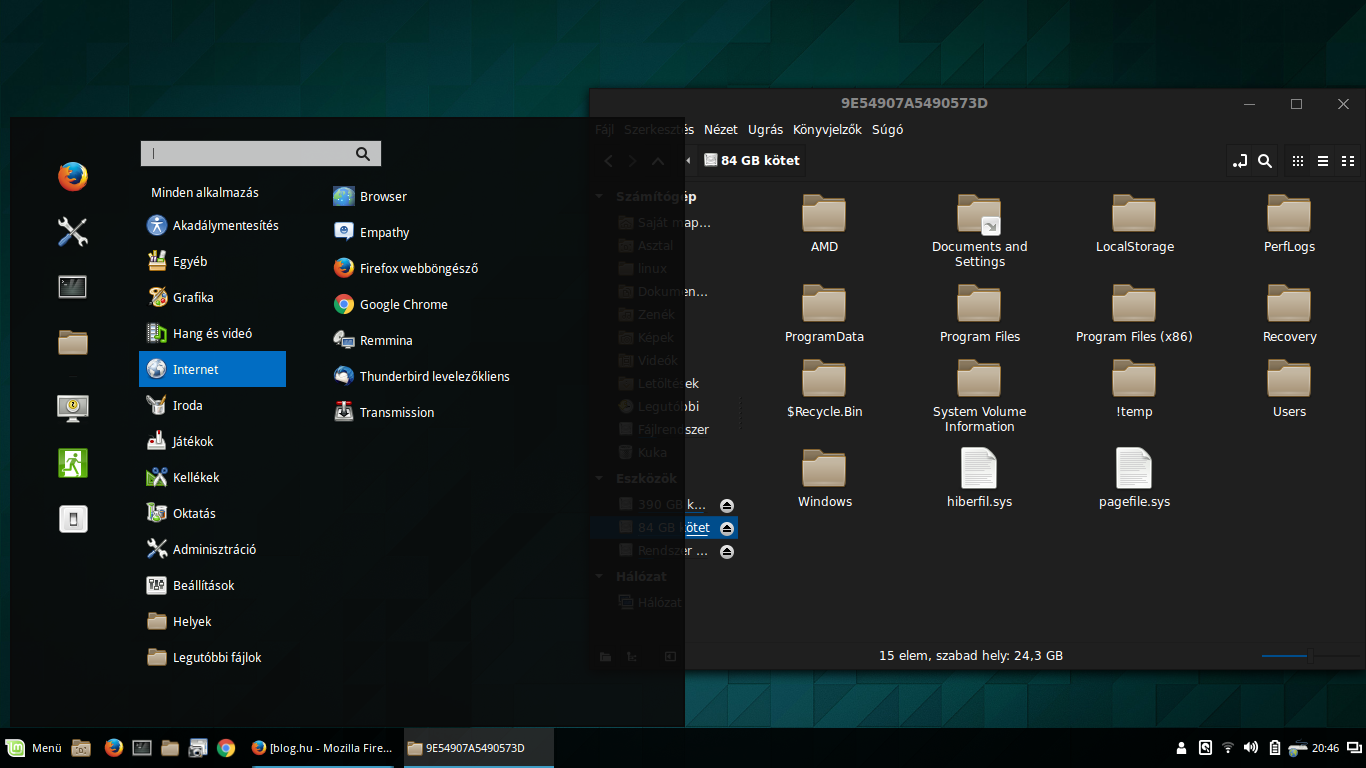Click the shutdown power icon in favorites
The height and width of the screenshot is (768, 1366).
[72, 519]
